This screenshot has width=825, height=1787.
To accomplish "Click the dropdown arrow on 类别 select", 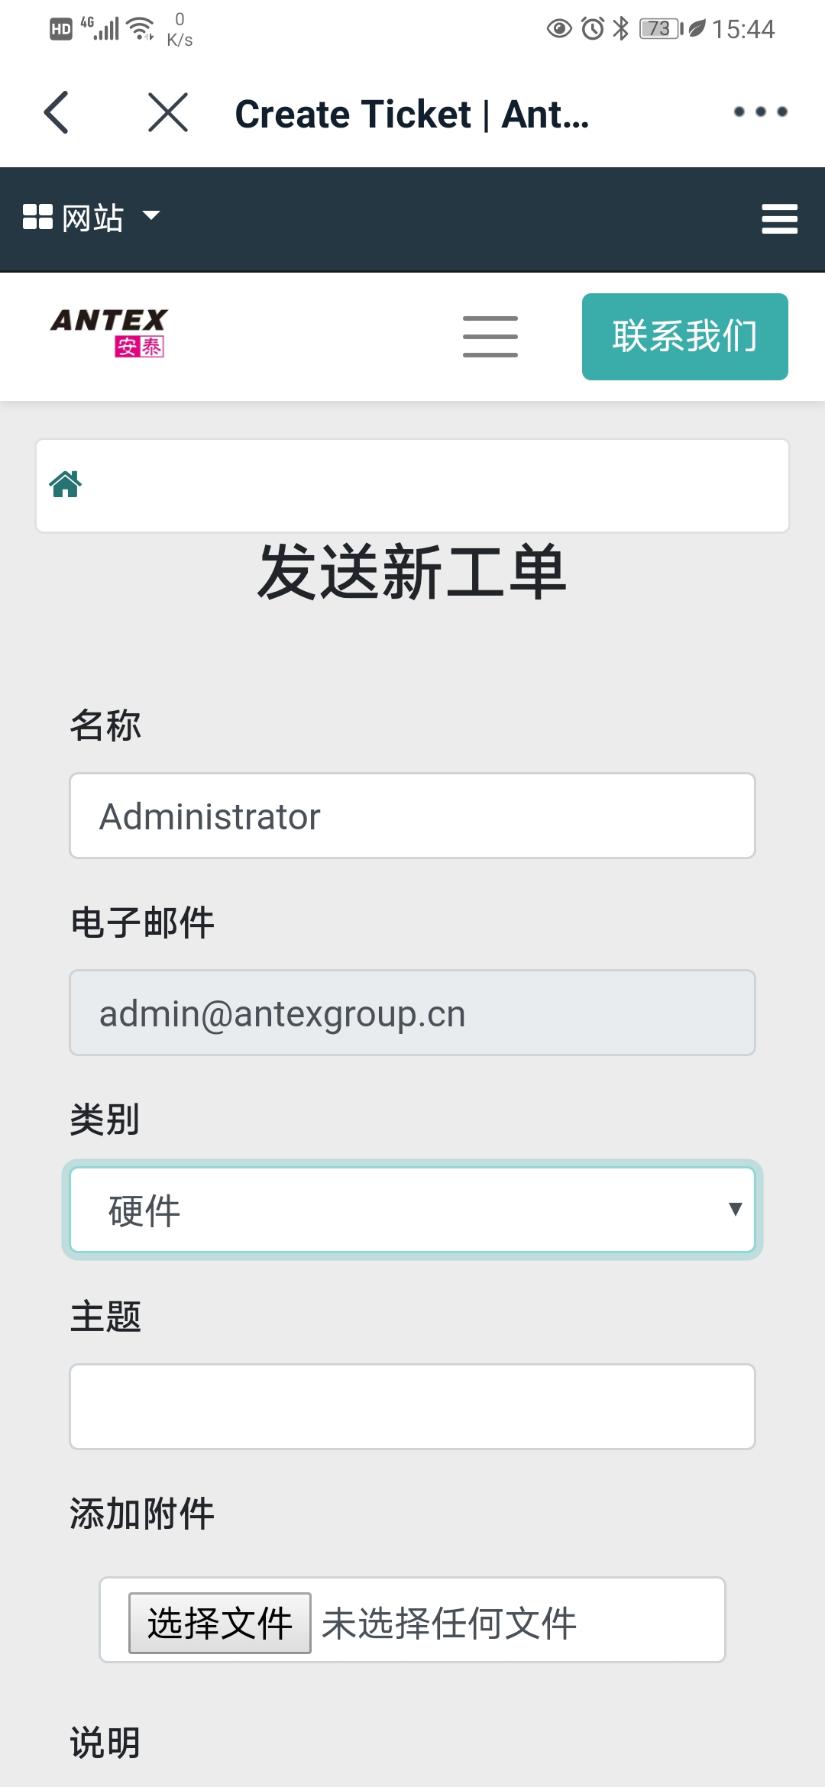I will (x=735, y=1209).
